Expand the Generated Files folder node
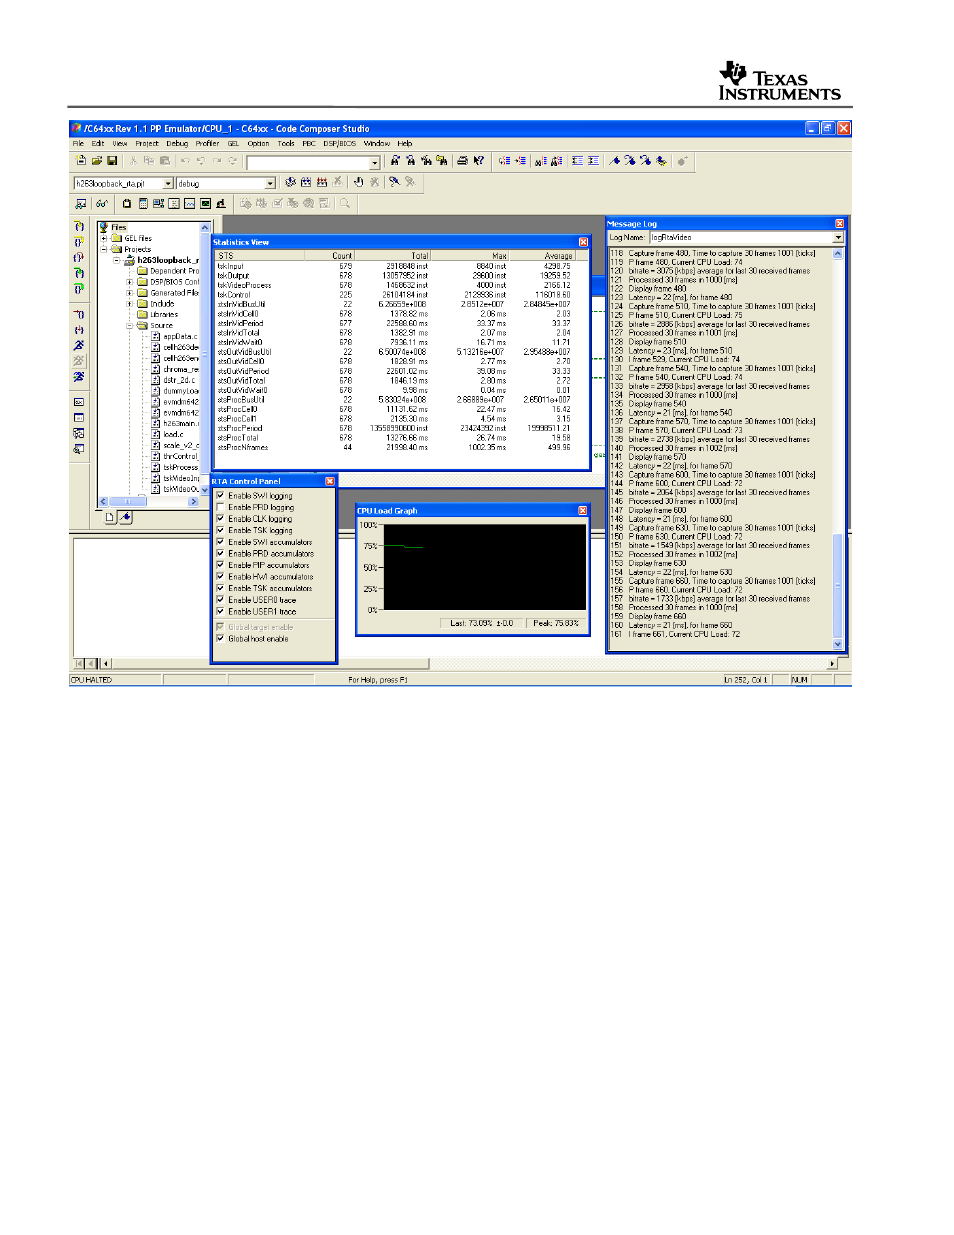Screen dimensions: 954x1235 click(129, 293)
